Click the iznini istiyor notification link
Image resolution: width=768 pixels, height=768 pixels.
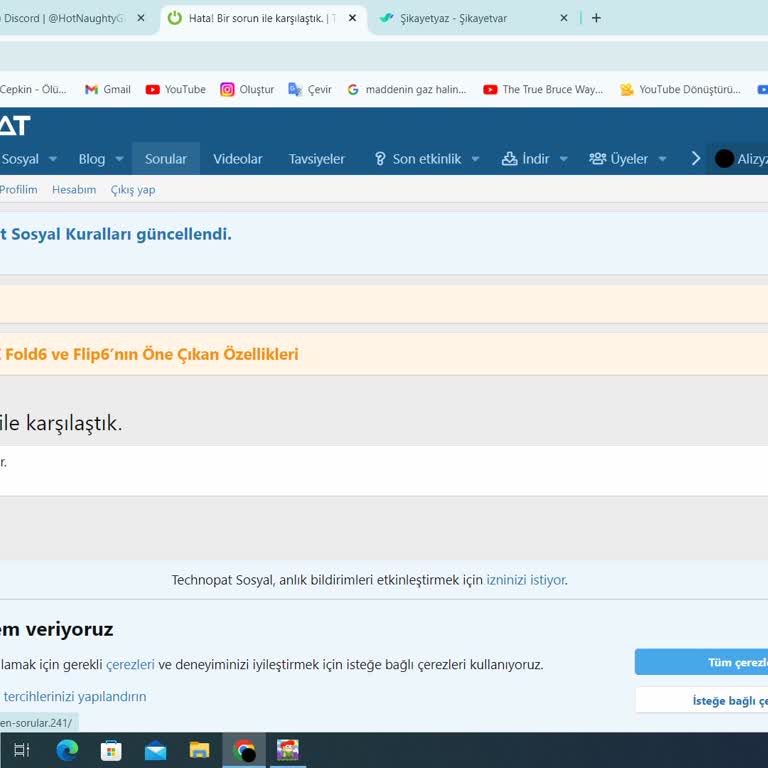coord(527,580)
